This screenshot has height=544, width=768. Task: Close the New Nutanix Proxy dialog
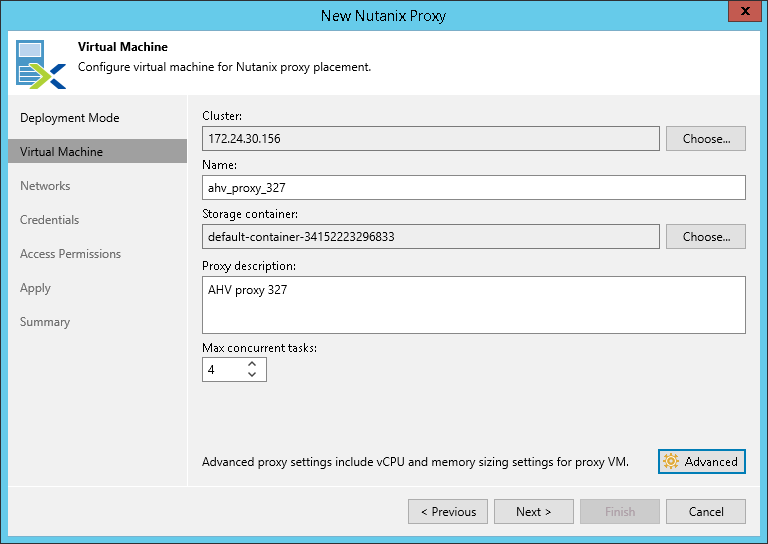tap(741, 13)
